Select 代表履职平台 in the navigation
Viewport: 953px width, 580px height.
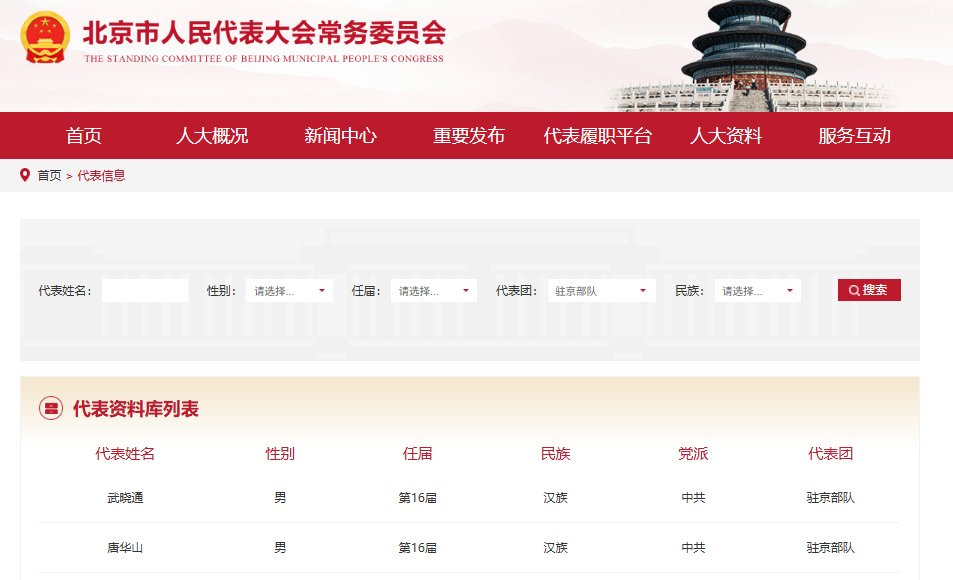coord(597,136)
